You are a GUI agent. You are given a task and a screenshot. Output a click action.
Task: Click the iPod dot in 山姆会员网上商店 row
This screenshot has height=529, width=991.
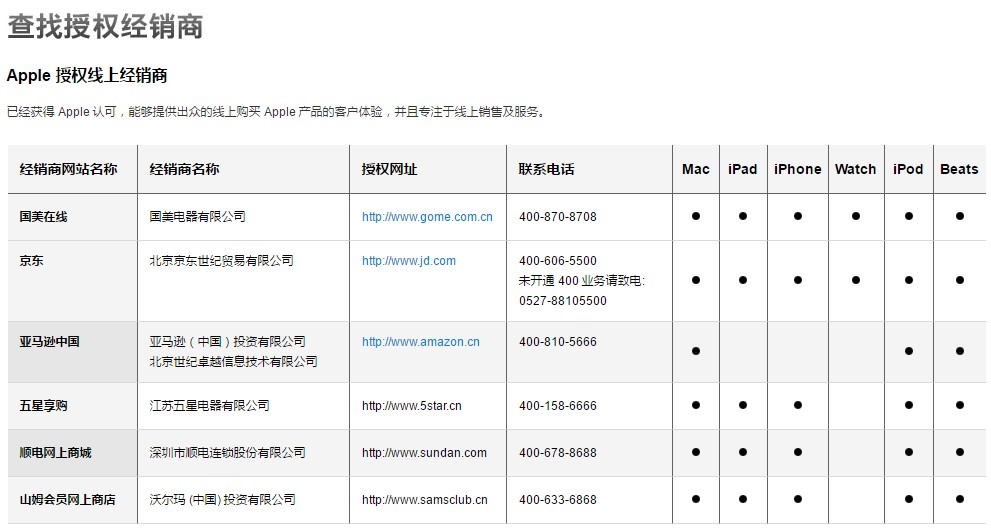coord(909,499)
